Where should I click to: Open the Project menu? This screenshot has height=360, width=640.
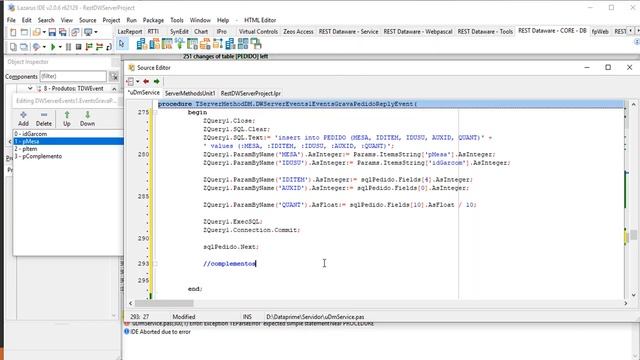[111, 20]
